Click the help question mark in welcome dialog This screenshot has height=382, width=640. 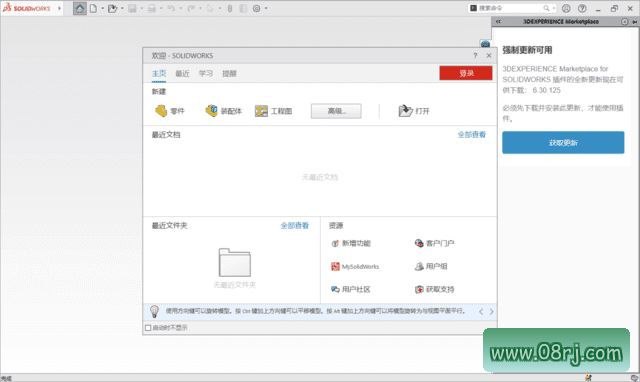tap(475, 56)
